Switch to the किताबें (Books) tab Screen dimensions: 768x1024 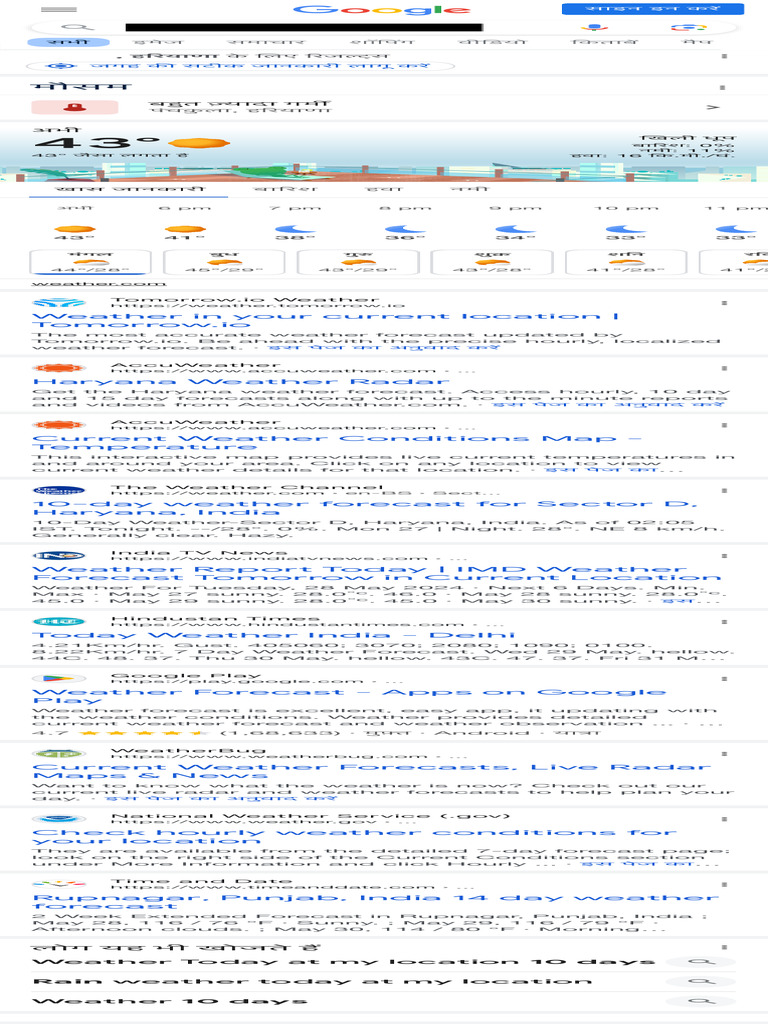604,42
